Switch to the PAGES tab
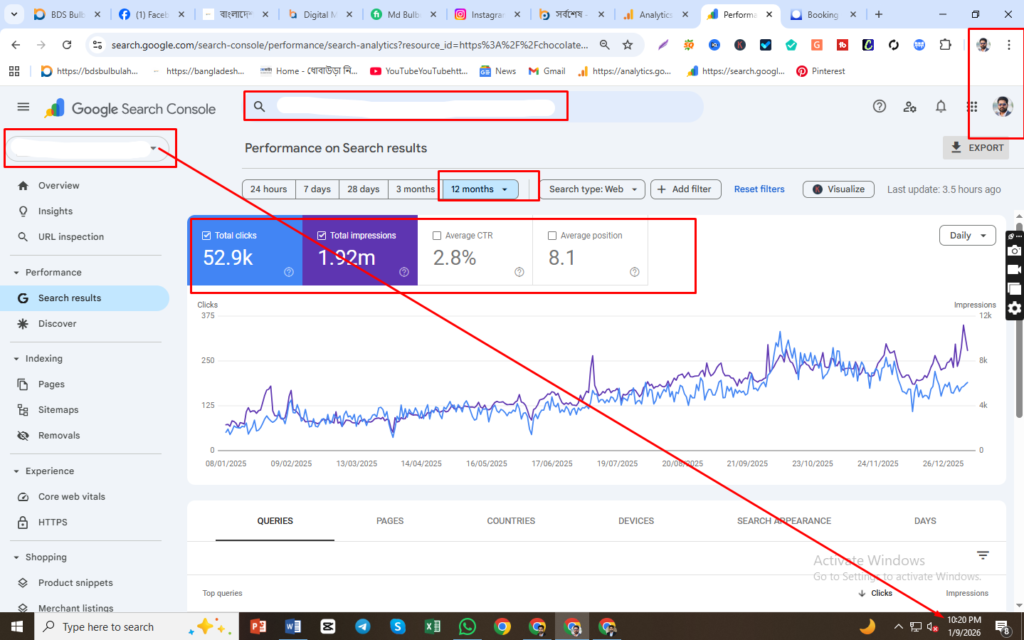Screen dimensions: 1024x640 click(389, 521)
